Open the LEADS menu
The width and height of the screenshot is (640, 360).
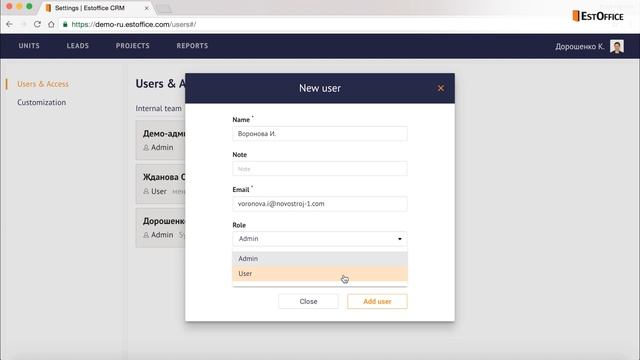[x=78, y=46]
